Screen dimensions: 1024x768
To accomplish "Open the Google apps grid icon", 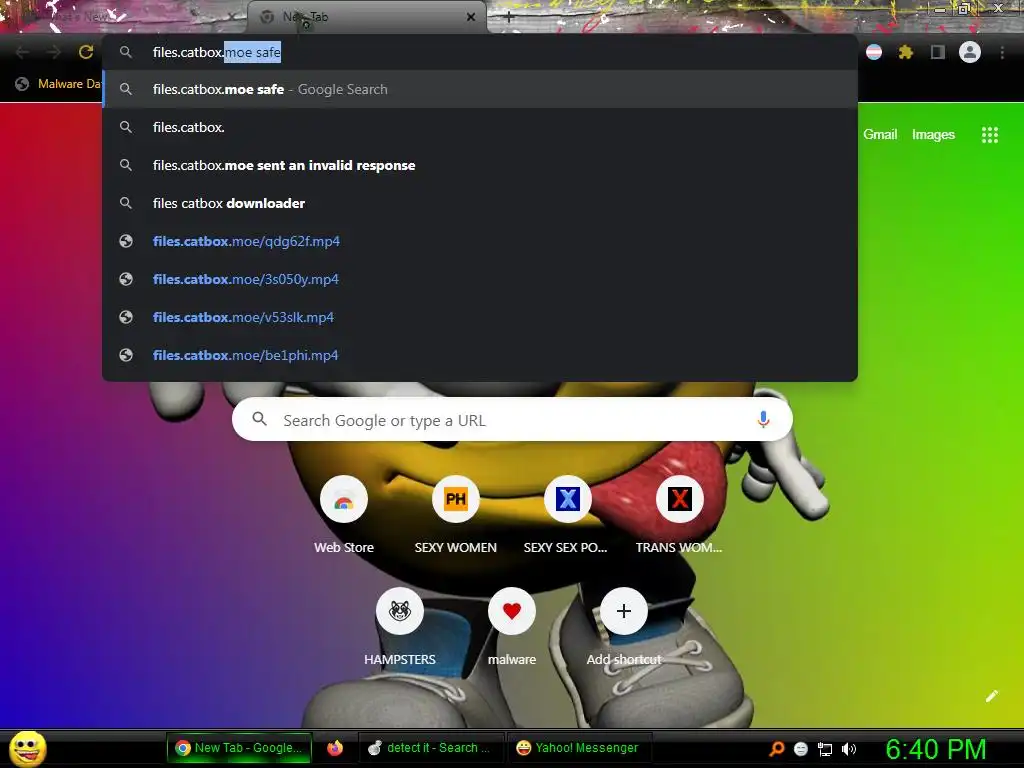I will click(989, 135).
